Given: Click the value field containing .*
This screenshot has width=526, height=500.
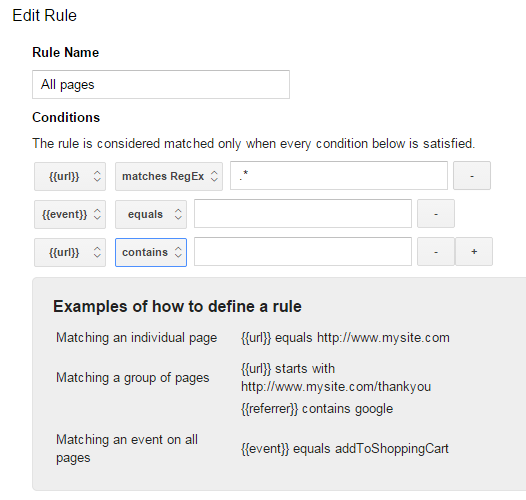Looking at the screenshot, I should pos(339,176).
